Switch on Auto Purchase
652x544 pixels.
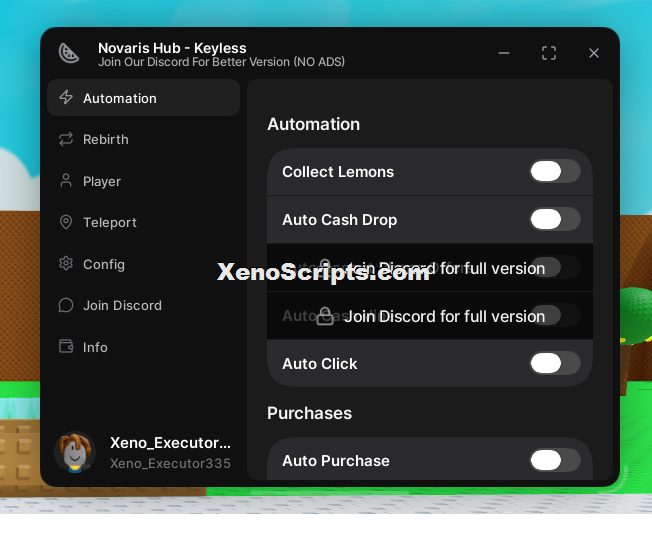555,460
